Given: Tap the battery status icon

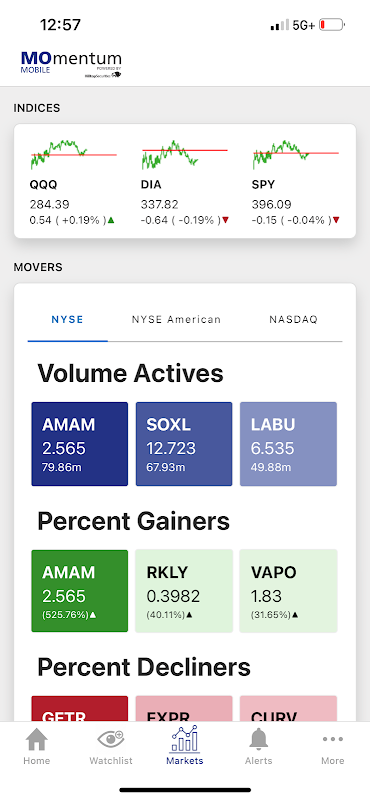Looking at the screenshot, I should (x=332, y=25).
